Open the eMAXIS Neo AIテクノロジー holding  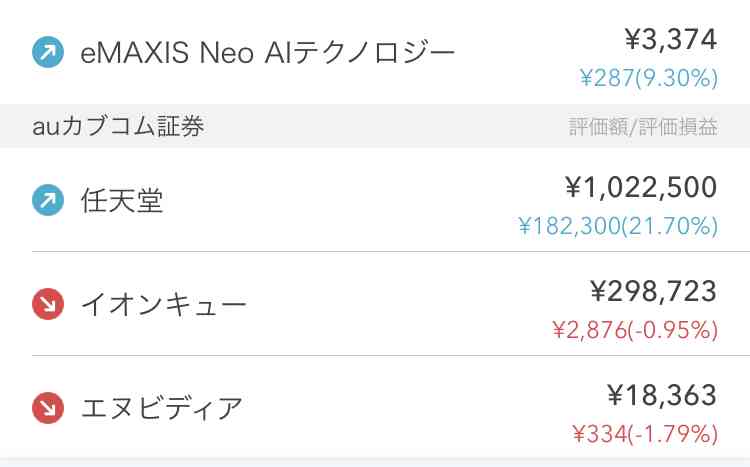[375, 52]
